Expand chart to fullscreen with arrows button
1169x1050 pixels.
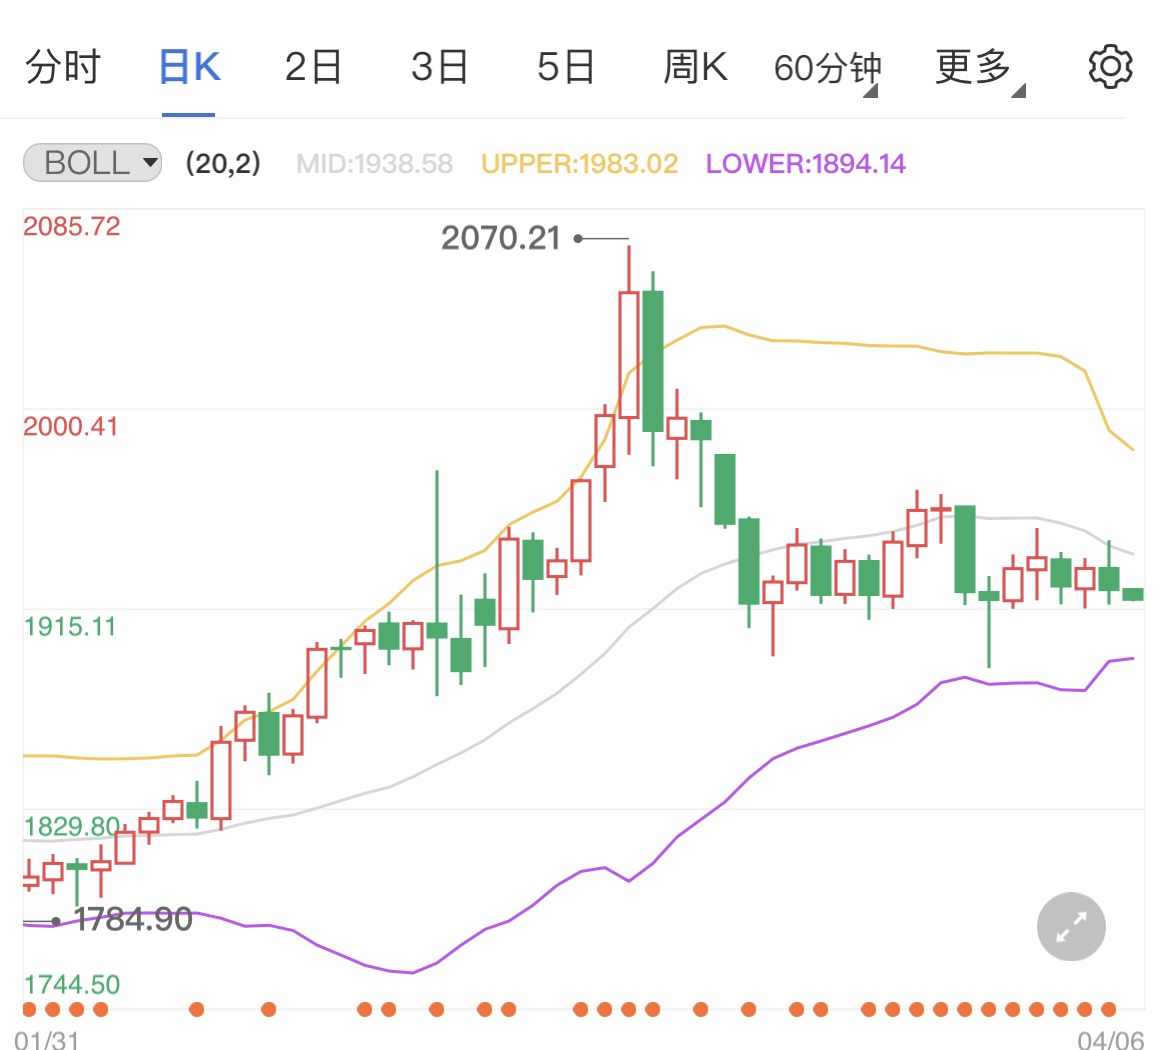coord(1071,926)
